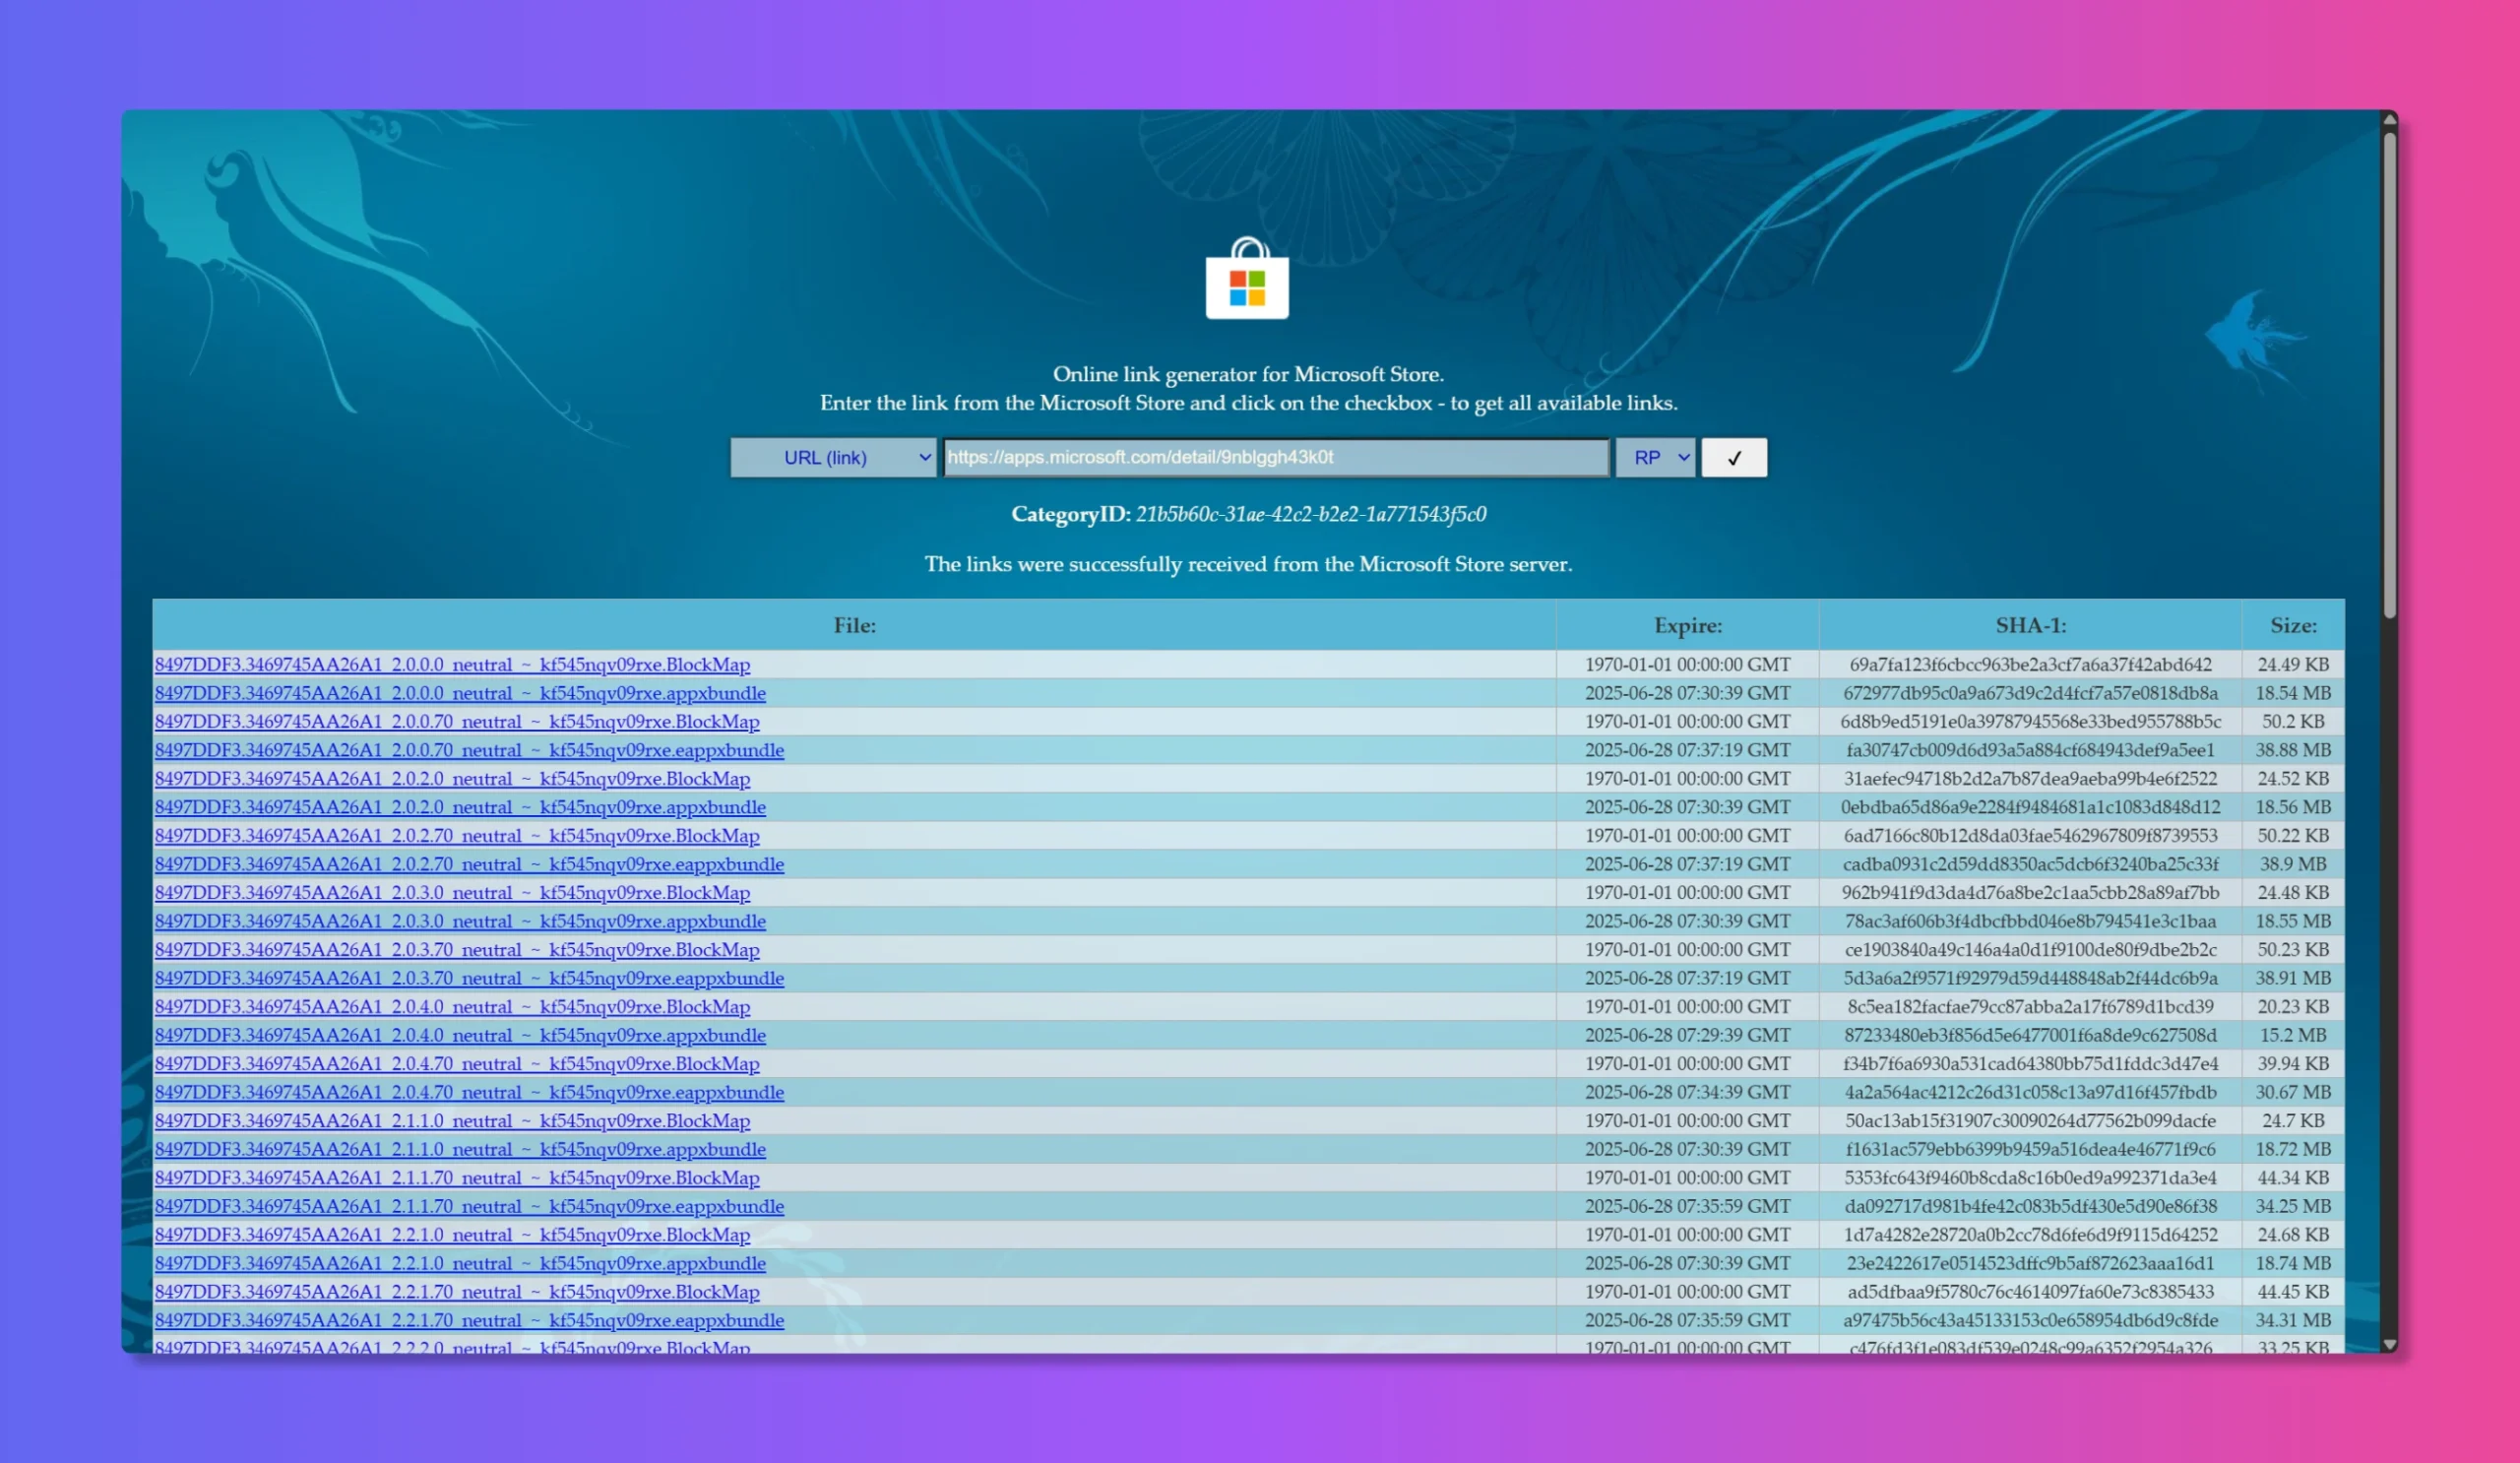Click the 38.88 MB size cell
2520x1463 pixels.
tap(2293, 750)
